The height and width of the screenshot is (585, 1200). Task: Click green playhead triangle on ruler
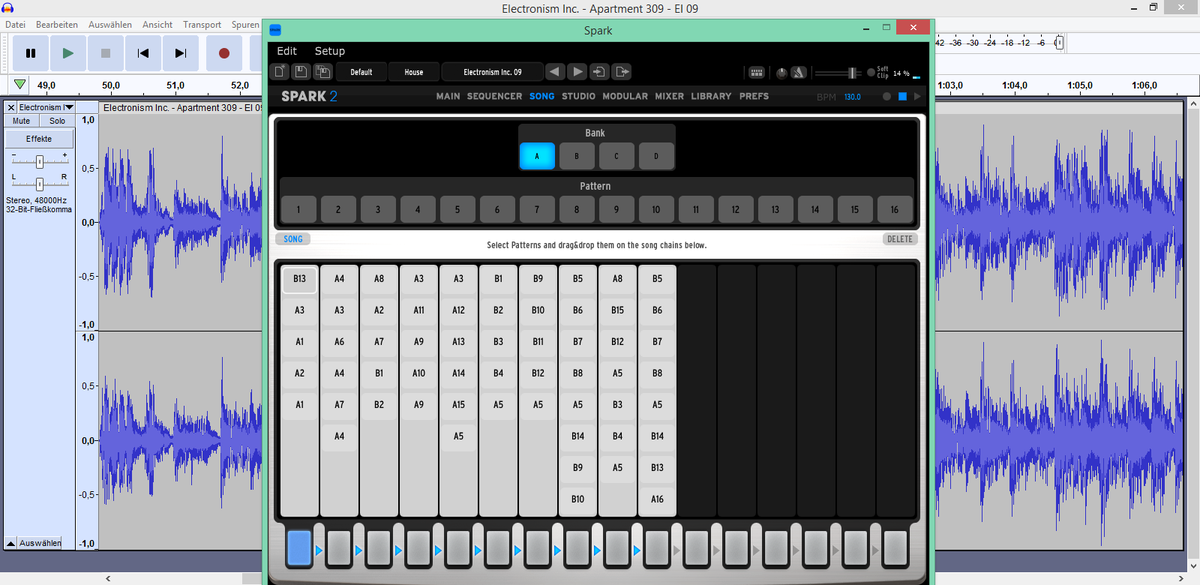pyautogui.click(x=20, y=85)
